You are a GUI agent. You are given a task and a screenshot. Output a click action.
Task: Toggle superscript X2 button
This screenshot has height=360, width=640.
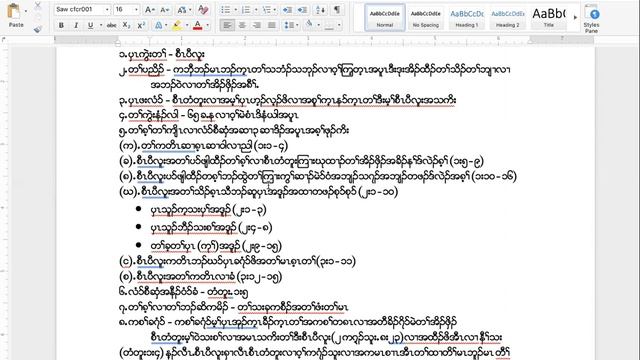pos(141,25)
